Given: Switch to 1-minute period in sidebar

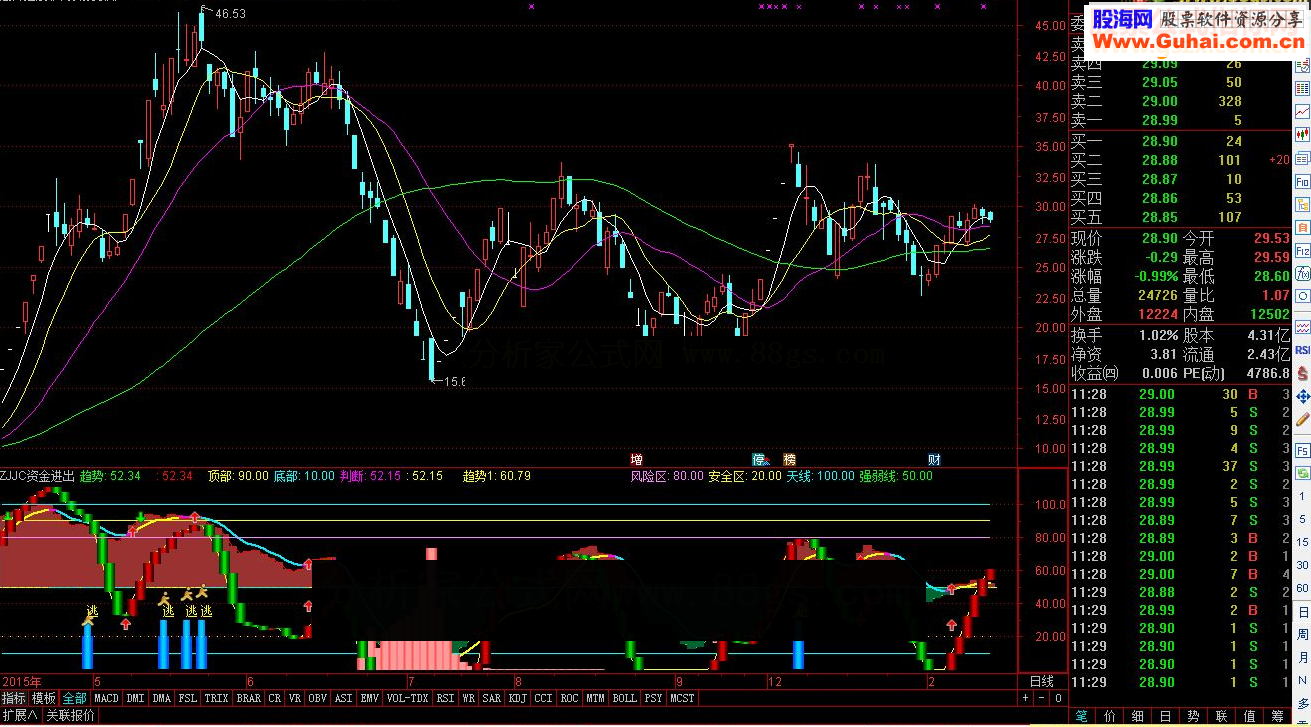Looking at the screenshot, I should (1302, 496).
